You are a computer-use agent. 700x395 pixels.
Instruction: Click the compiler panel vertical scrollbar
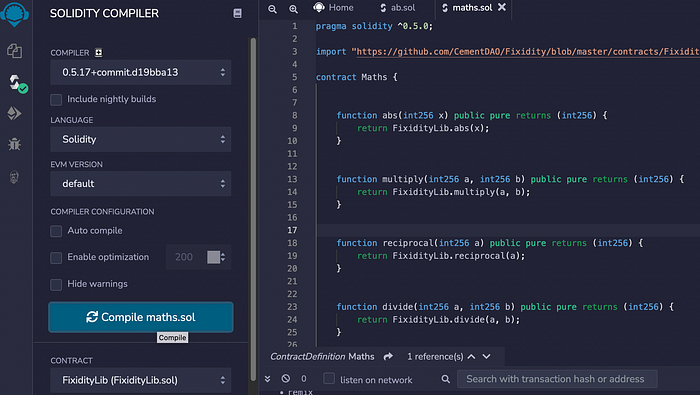[x=253, y=210]
